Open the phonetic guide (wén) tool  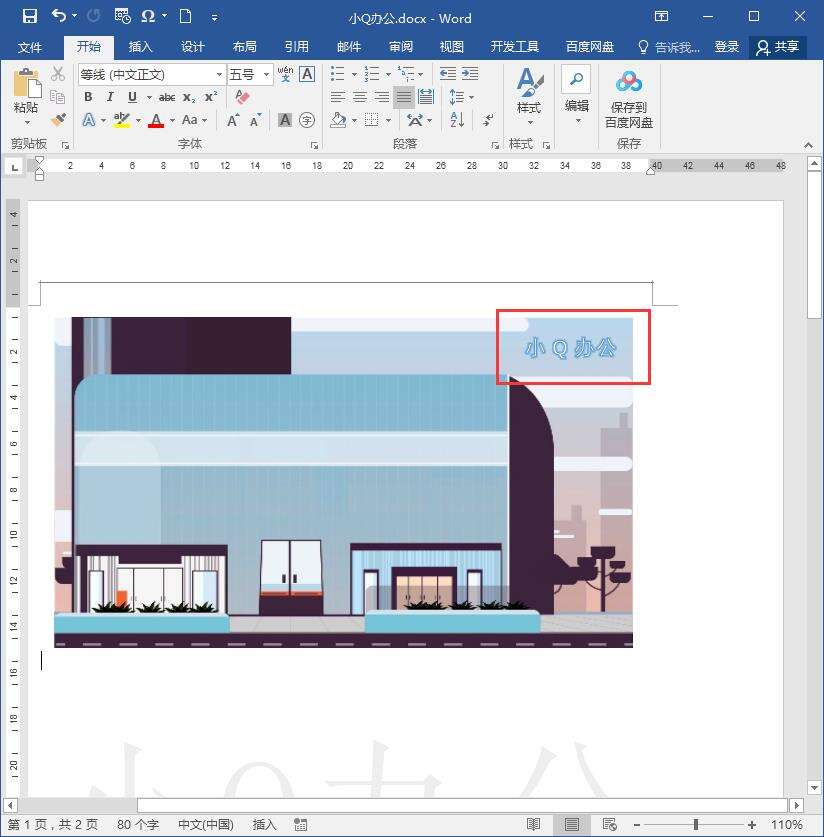click(x=286, y=74)
